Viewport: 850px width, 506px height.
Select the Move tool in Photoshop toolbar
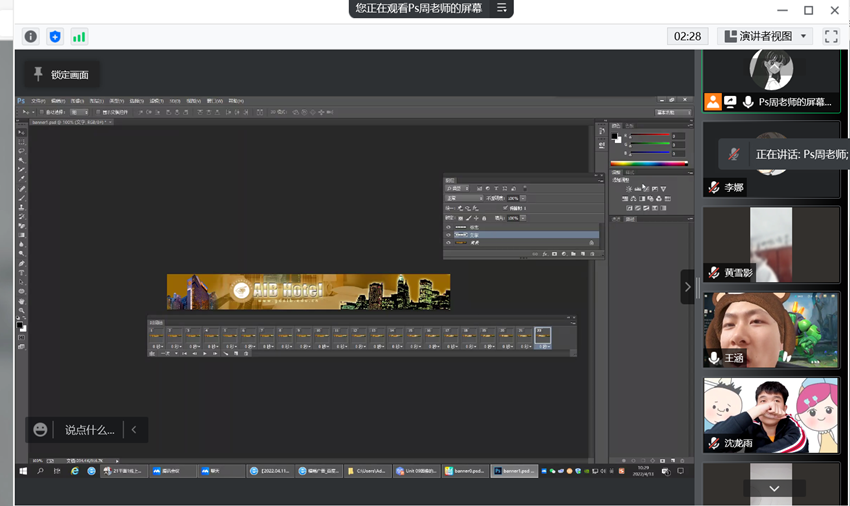coord(21,132)
